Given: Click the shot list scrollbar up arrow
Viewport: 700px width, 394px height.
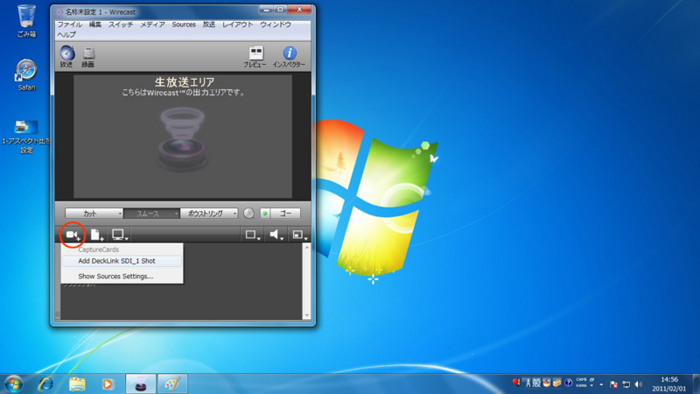Looking at the screenshot, I should [306, 247].
